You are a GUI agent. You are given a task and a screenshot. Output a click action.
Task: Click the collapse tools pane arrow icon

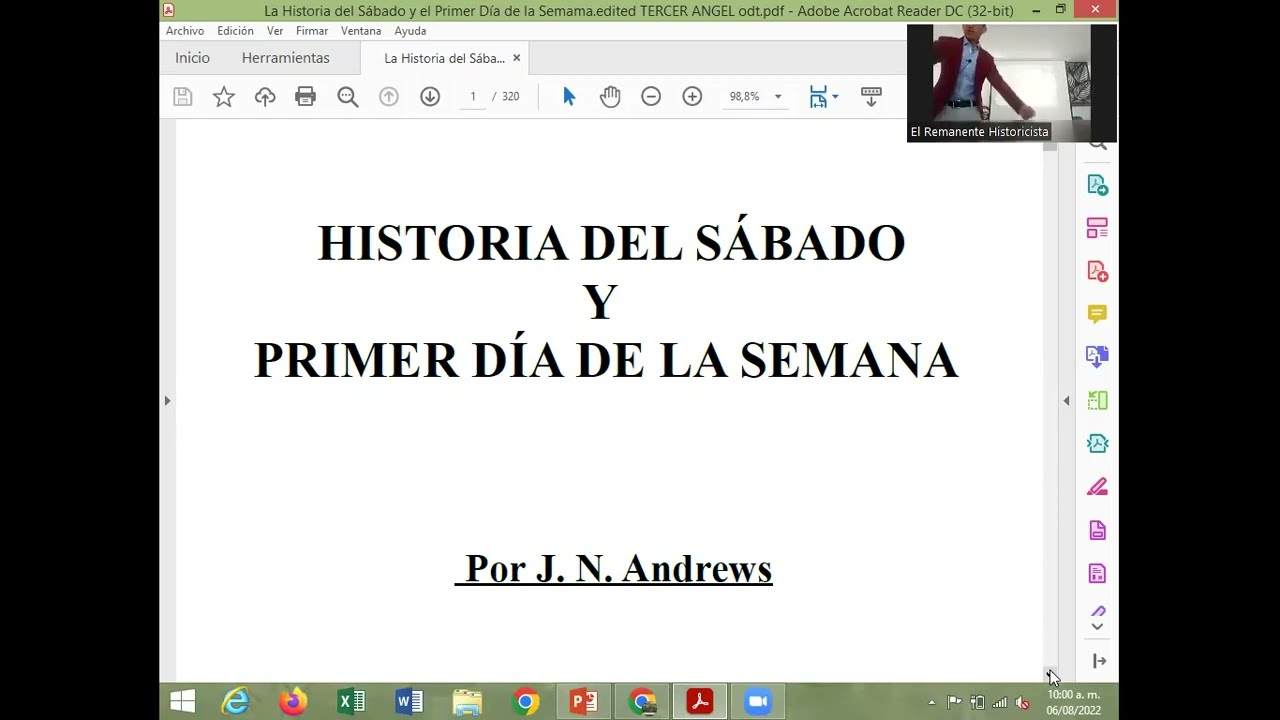pyautogui.click(x=1099, y=661)
